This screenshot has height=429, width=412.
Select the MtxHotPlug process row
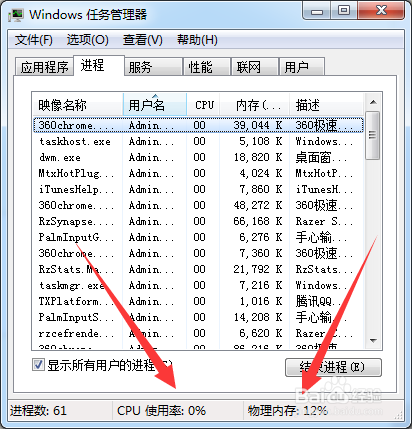click(x=198, y=173)
